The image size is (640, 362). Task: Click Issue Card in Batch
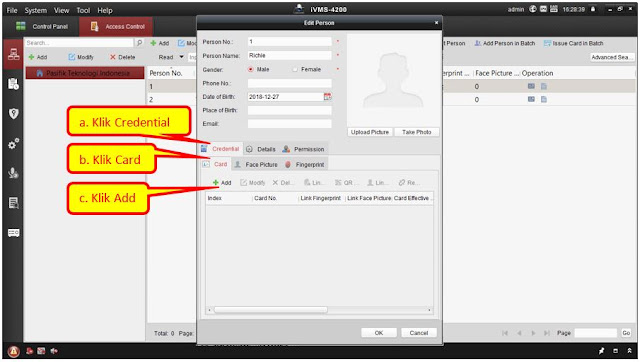[x=573, y=43]
